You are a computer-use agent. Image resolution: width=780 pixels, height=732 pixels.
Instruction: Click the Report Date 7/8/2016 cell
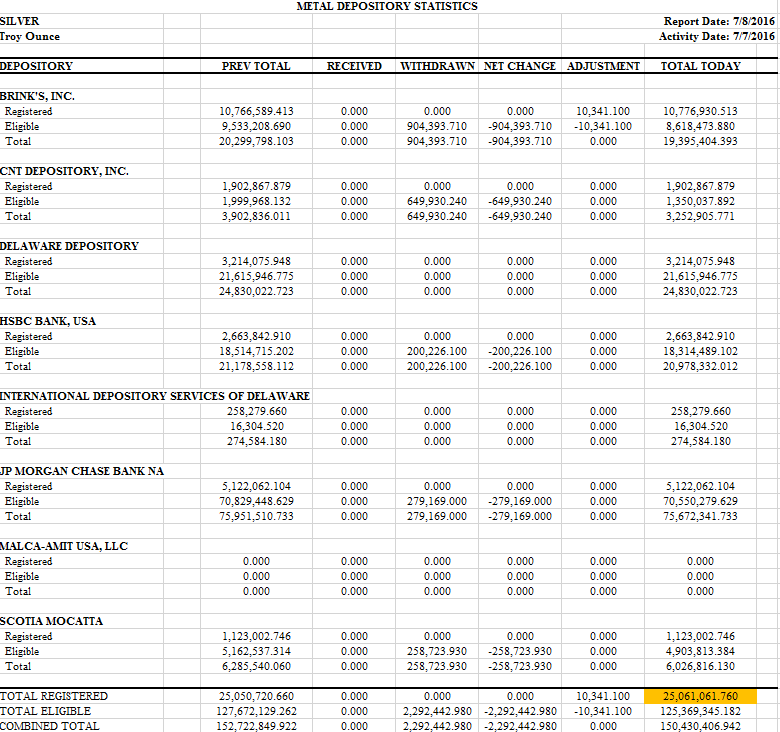719,21
